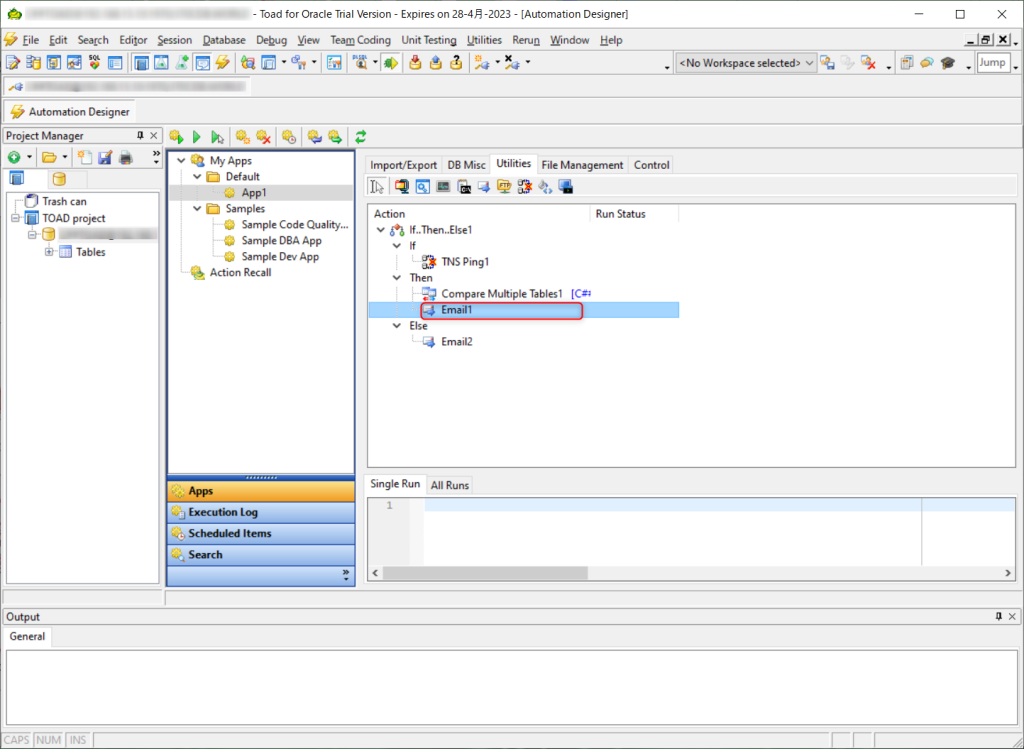Select the TNS Ping1 action row

[x=465, y=262]
